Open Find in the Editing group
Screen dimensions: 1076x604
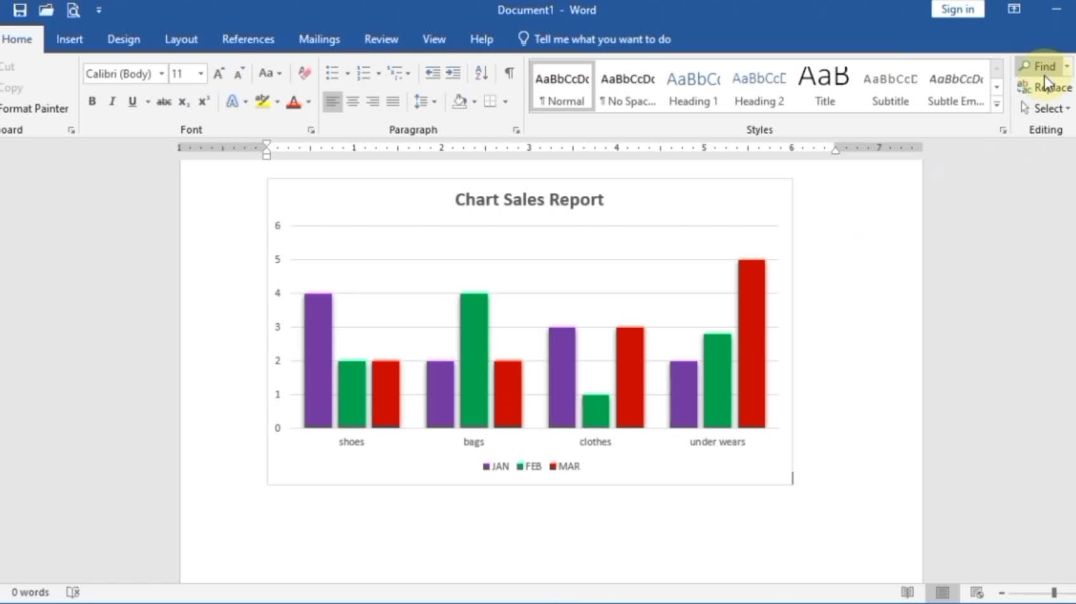pyautogui.click(x=1041, y=65)
